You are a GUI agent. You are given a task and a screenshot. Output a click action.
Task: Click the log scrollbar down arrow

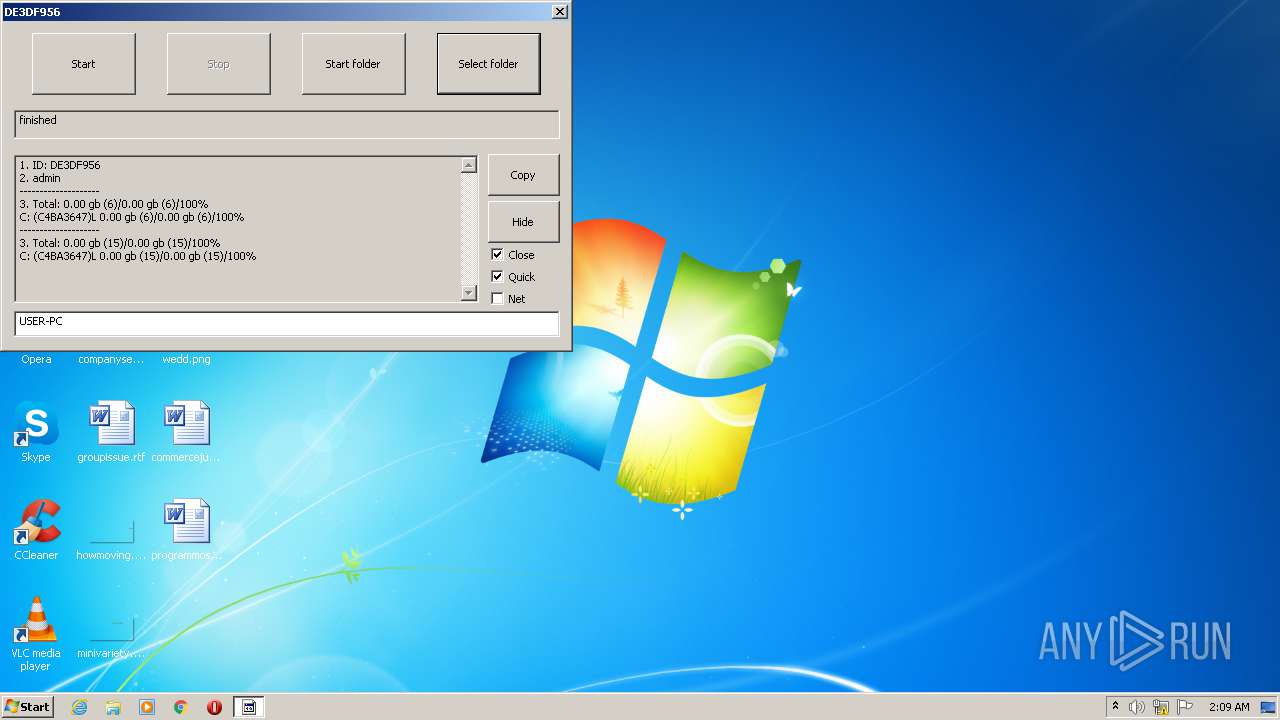point(469,292)
